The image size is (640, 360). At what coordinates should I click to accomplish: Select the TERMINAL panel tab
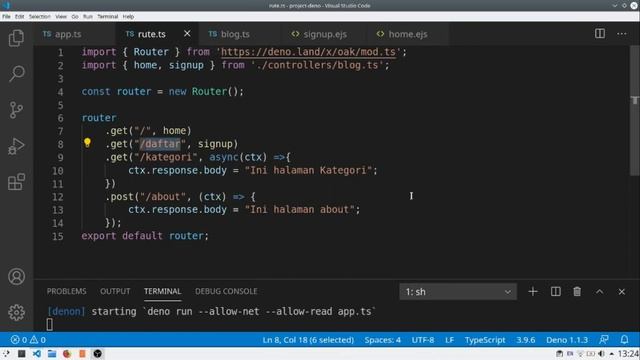162,291
